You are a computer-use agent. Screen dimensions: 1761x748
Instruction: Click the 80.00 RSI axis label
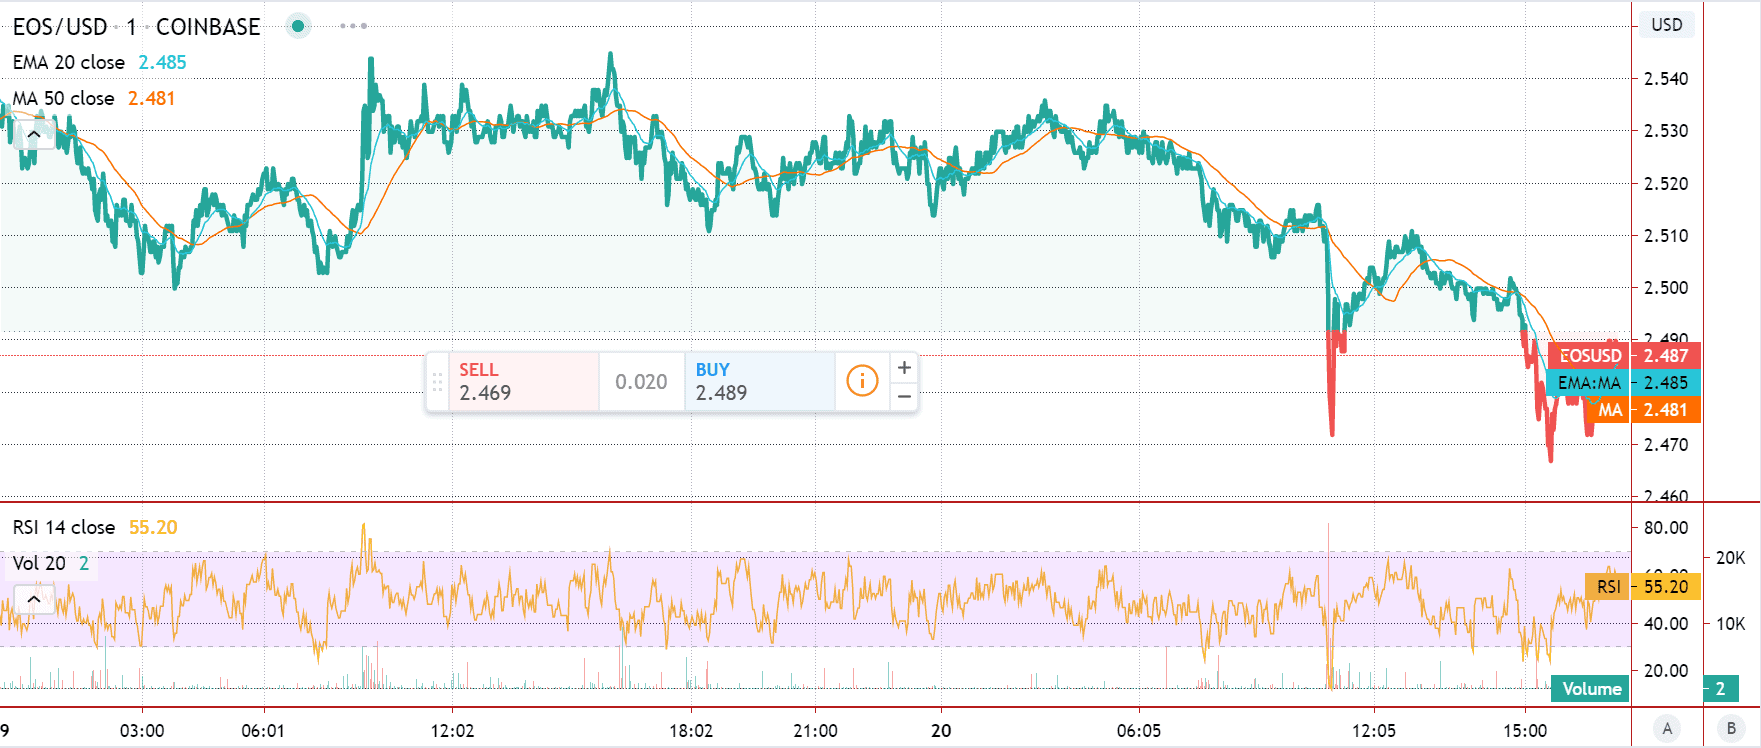[x=1665, y=528]
